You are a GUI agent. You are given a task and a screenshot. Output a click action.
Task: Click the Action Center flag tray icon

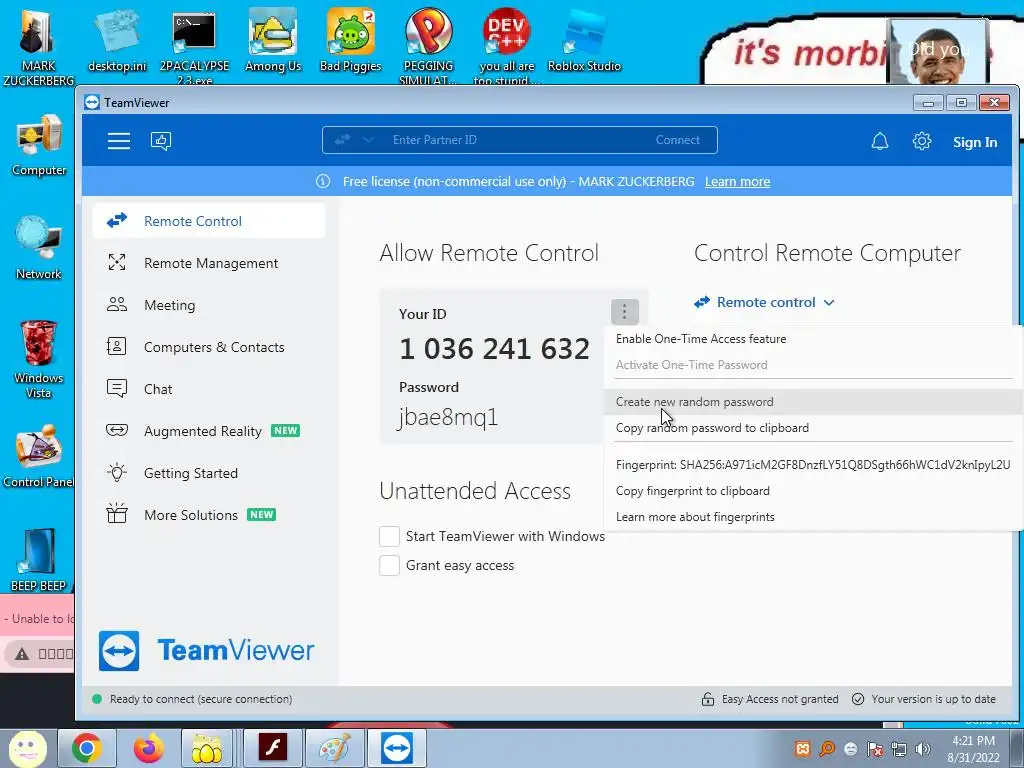tap(875, 749)
